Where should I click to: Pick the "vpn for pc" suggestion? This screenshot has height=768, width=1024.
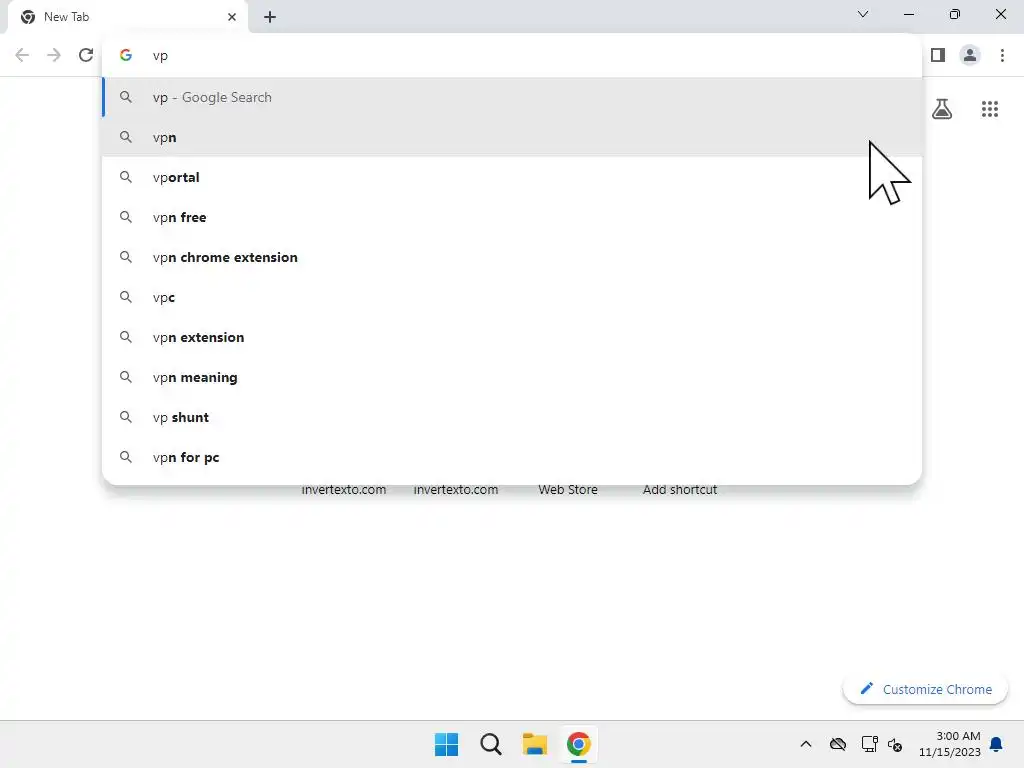click(x=512, y=457)
